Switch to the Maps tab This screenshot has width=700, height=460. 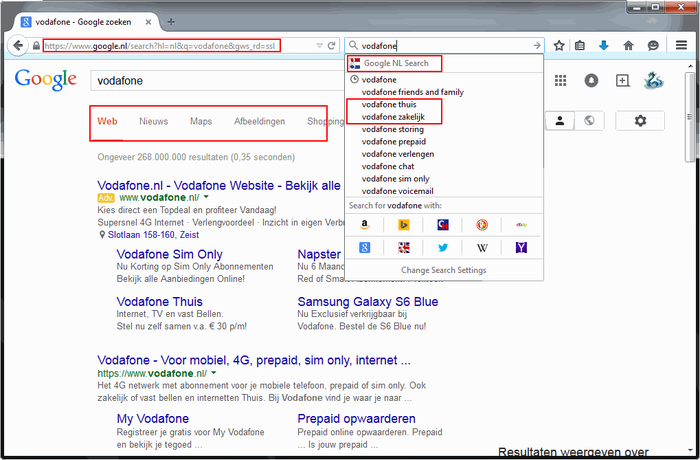coord(201,121)
